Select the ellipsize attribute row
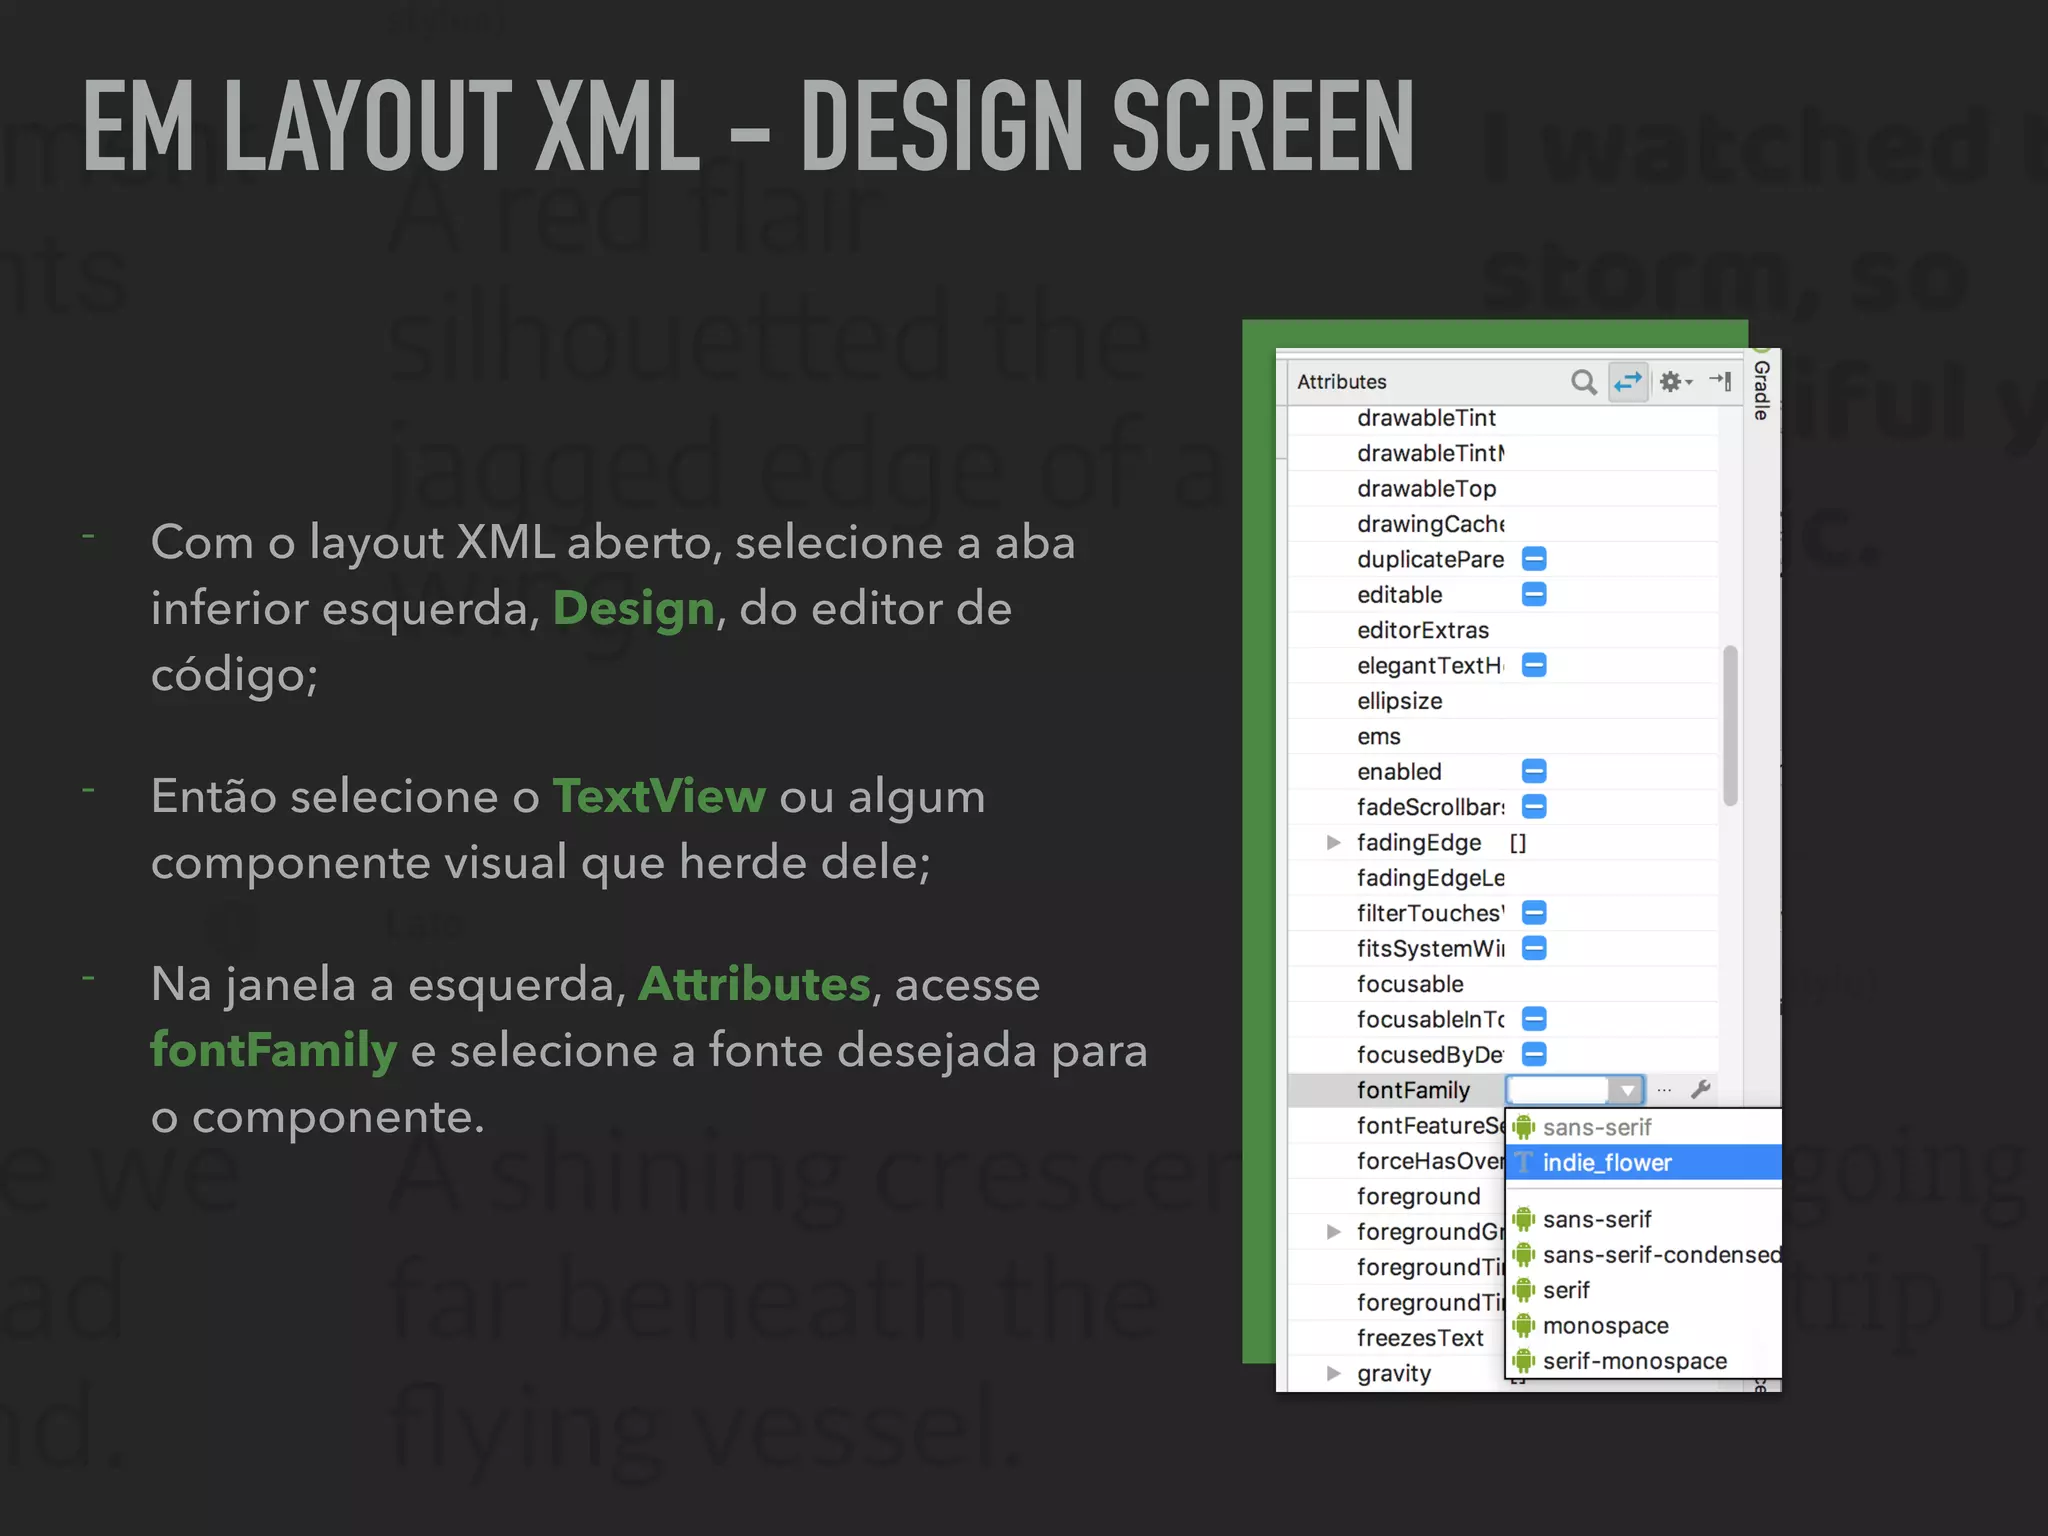 point(1503,701)
